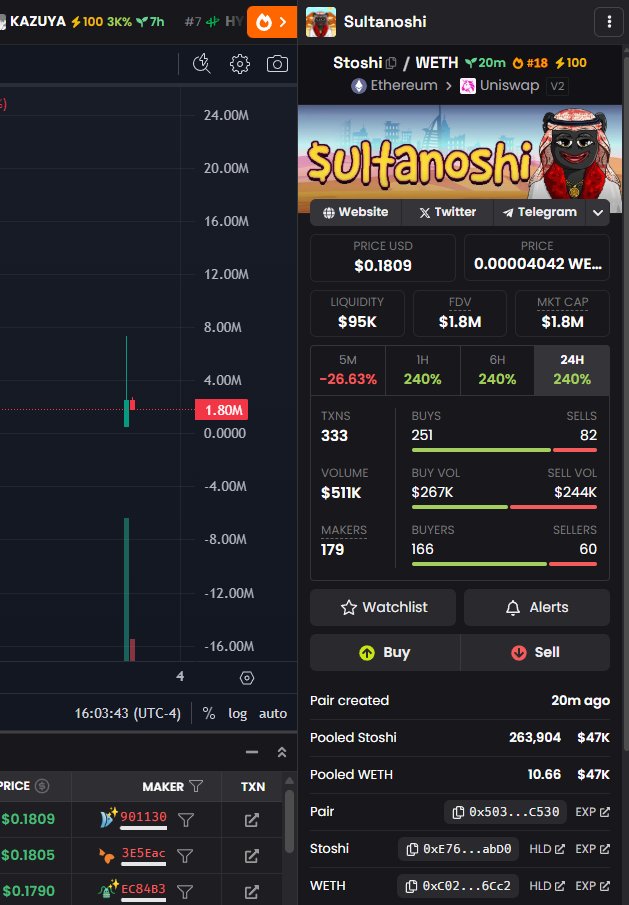Filter the MAKER column
Image resolution: width=629 pixels, height=905 pixels.
click(x=196, y=786)
